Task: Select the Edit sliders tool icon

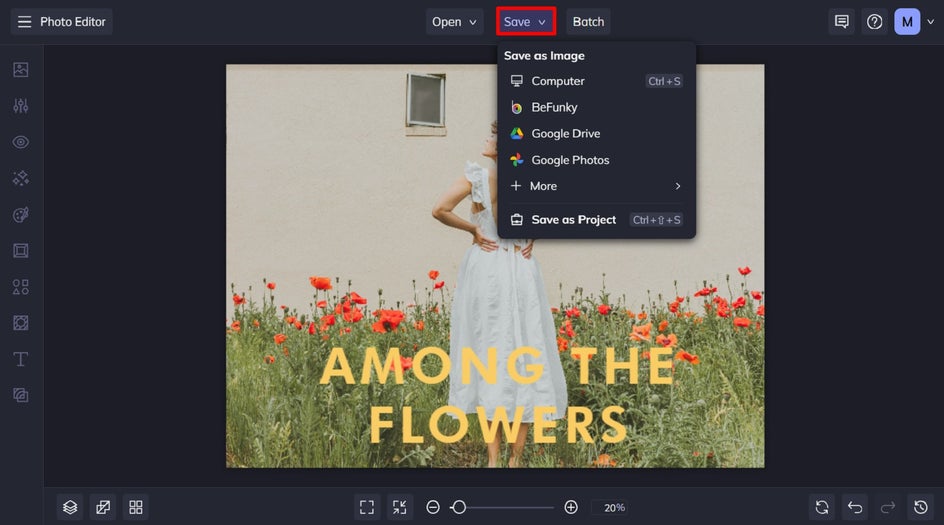Action: 21,106
